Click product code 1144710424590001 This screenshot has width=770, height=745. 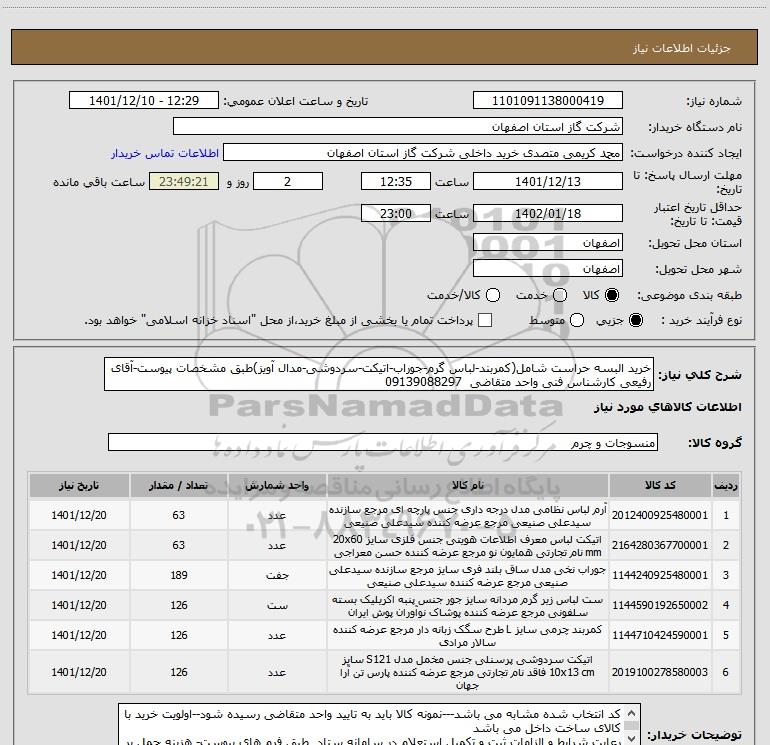coord(660,635)
